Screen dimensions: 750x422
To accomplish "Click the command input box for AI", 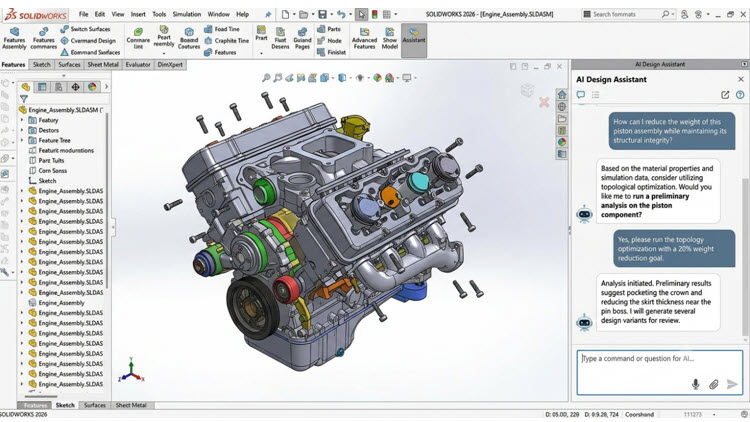I will [x=660, y=373].
